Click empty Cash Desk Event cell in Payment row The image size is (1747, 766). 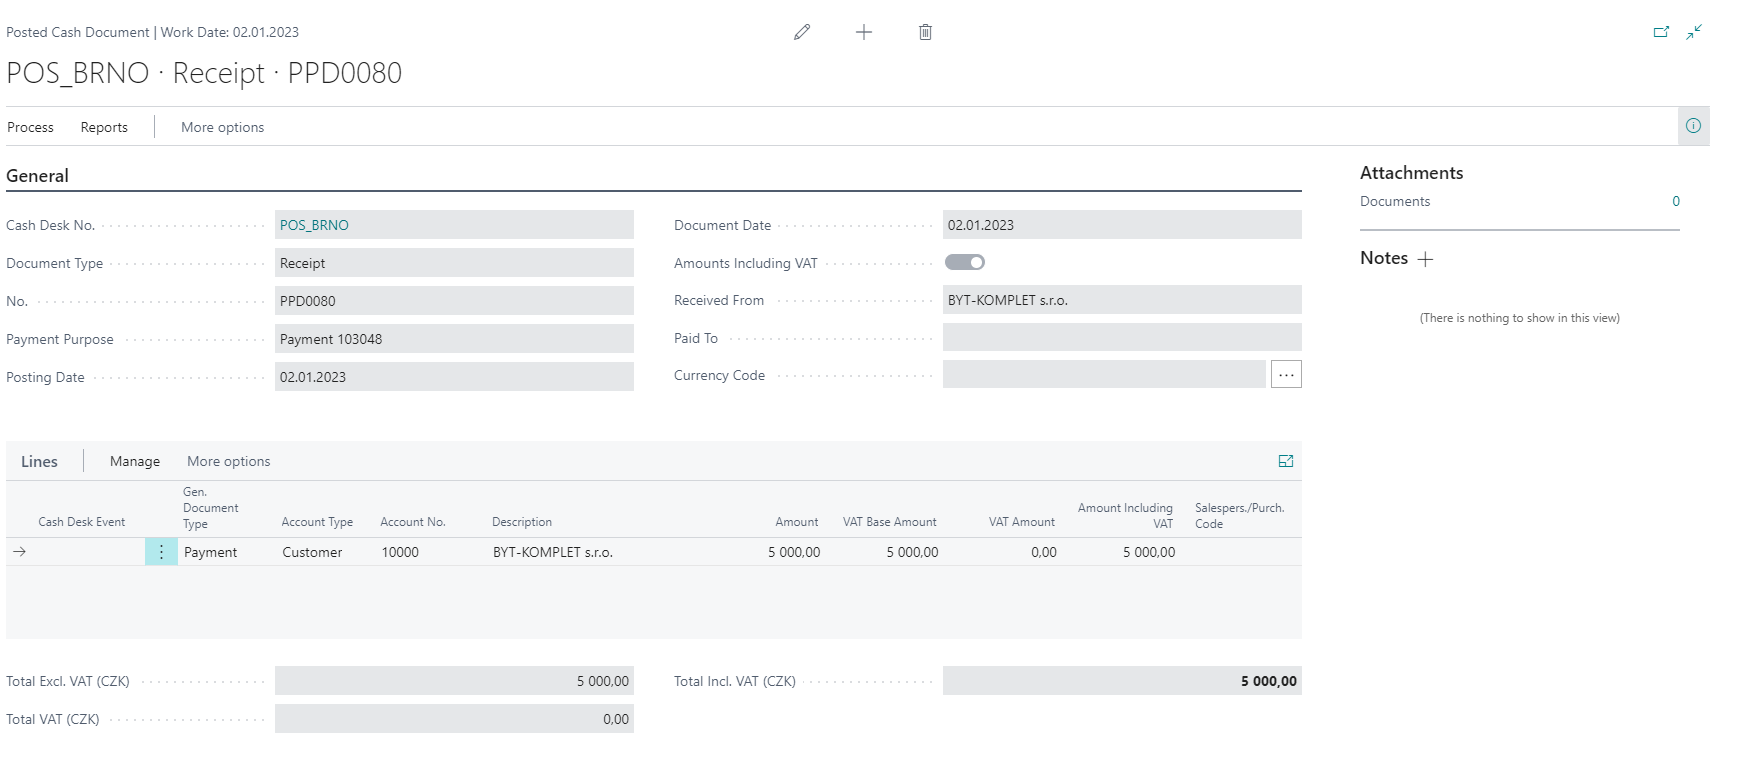(x=88, y=552)
